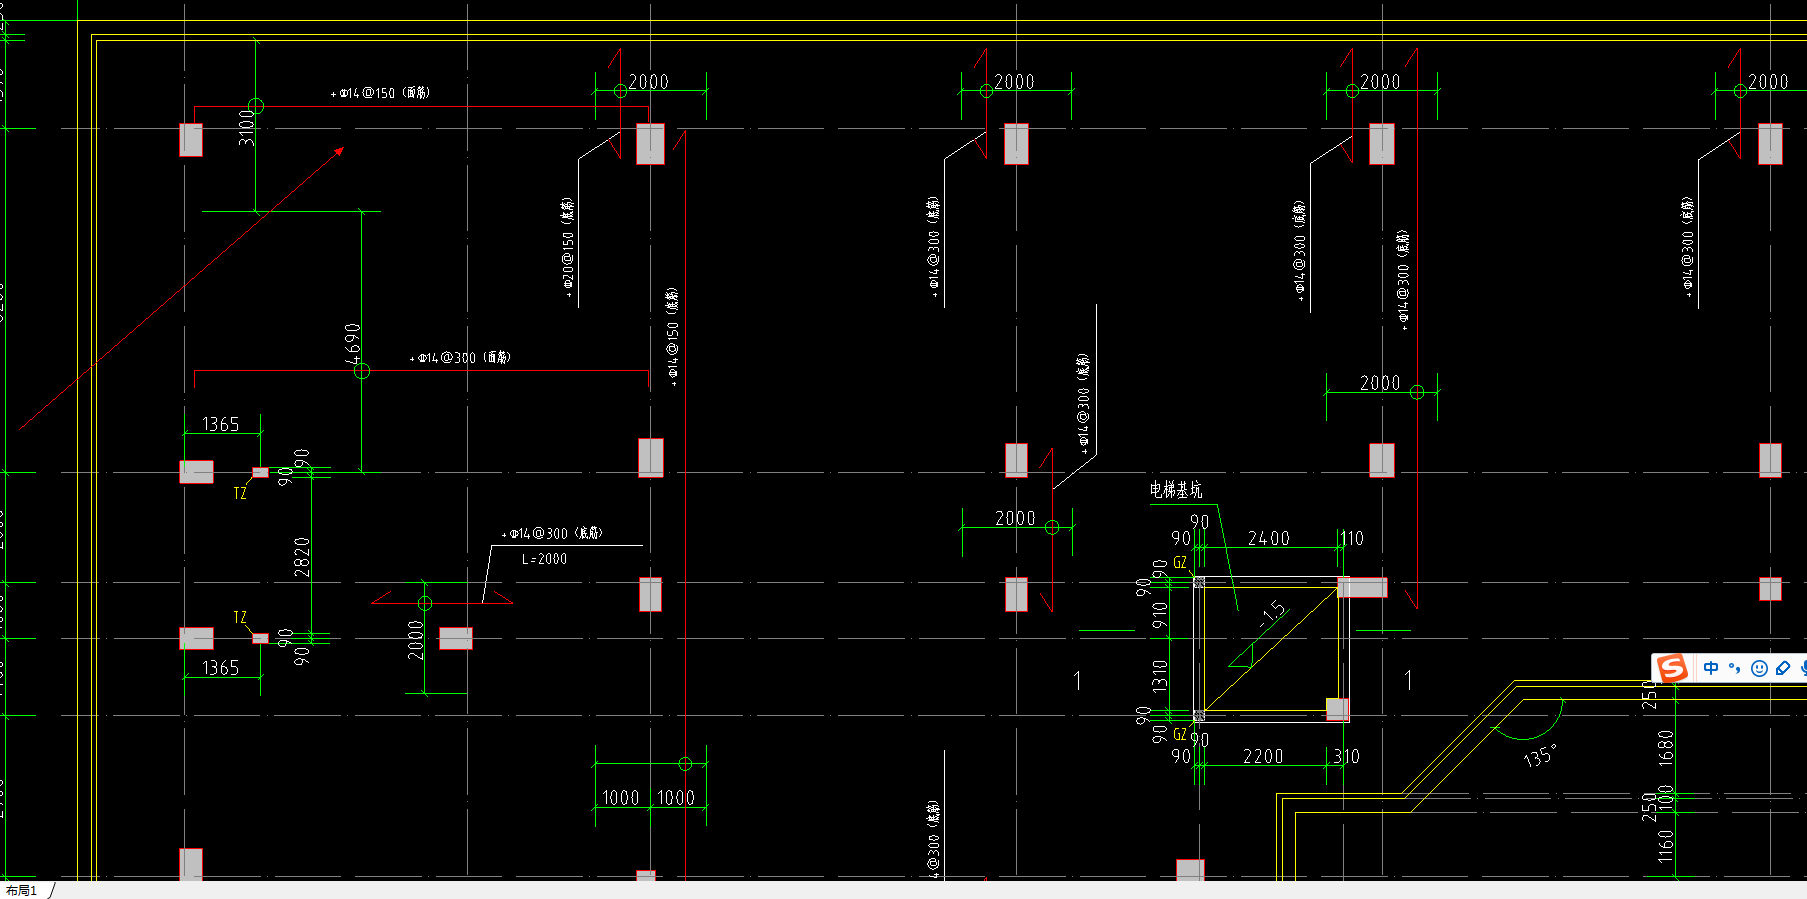
Task: Select the L=2000 annotation text
Action: click(x=544, y=559)
